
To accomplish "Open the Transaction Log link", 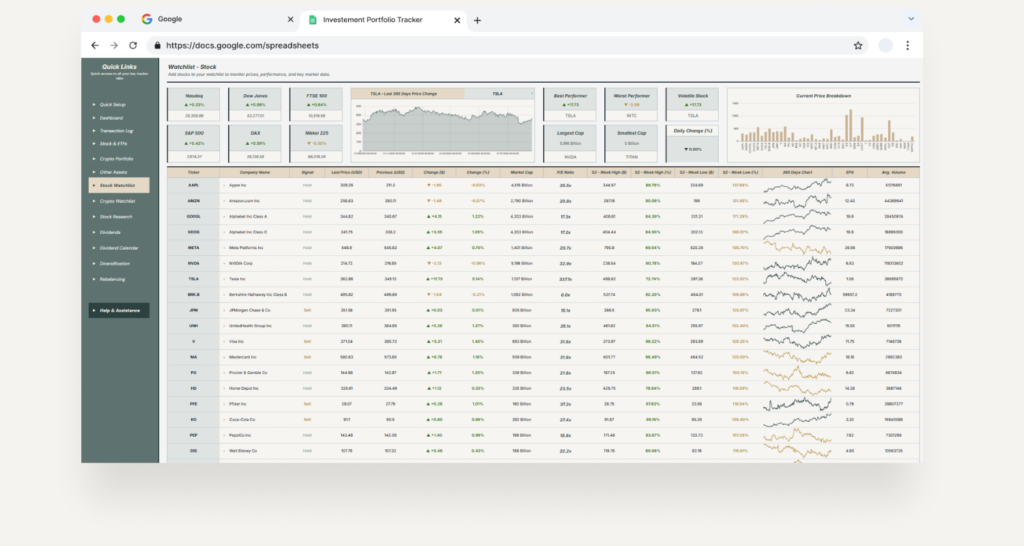I will [116, 131].
